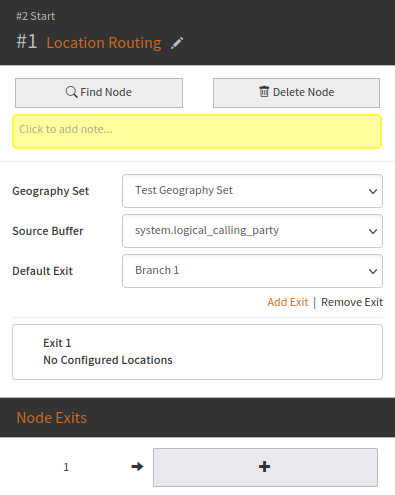This screenshot has height=495, width=395.
Task: Click the No Configured Locations text
Action: click(108, 360)
